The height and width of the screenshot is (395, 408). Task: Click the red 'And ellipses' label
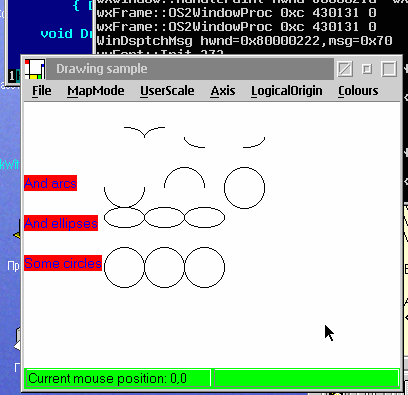61,223
